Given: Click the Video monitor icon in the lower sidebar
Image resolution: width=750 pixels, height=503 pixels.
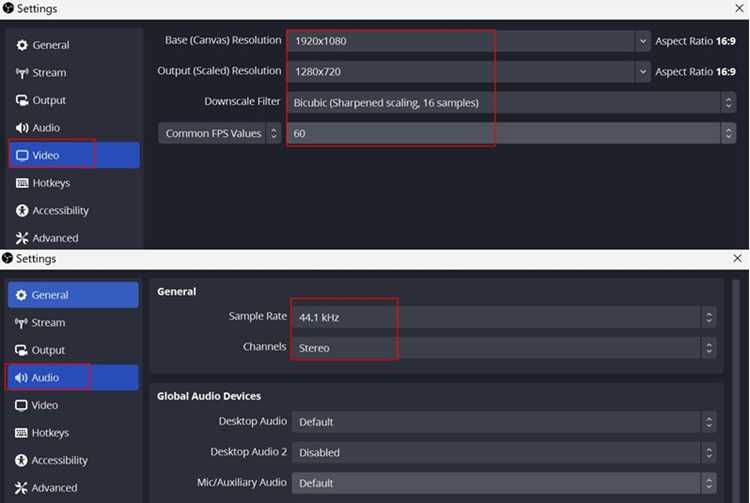Looking at the screenshot, I should tap(21, 405).
